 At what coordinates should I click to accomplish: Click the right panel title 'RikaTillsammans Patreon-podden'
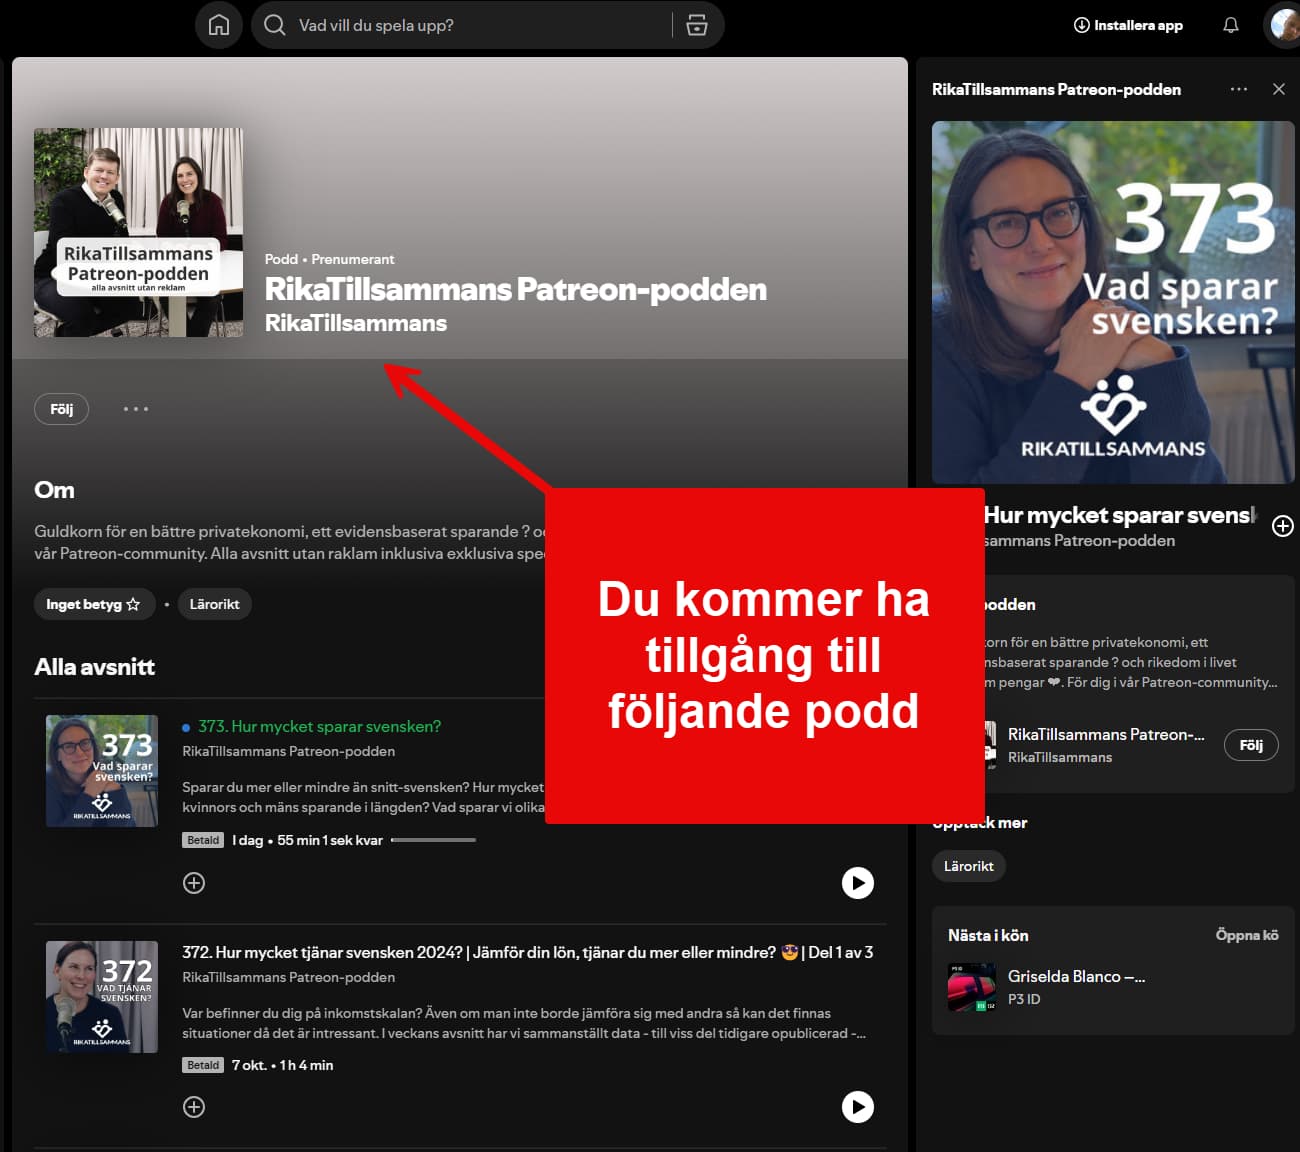(x=1056, y=89)
